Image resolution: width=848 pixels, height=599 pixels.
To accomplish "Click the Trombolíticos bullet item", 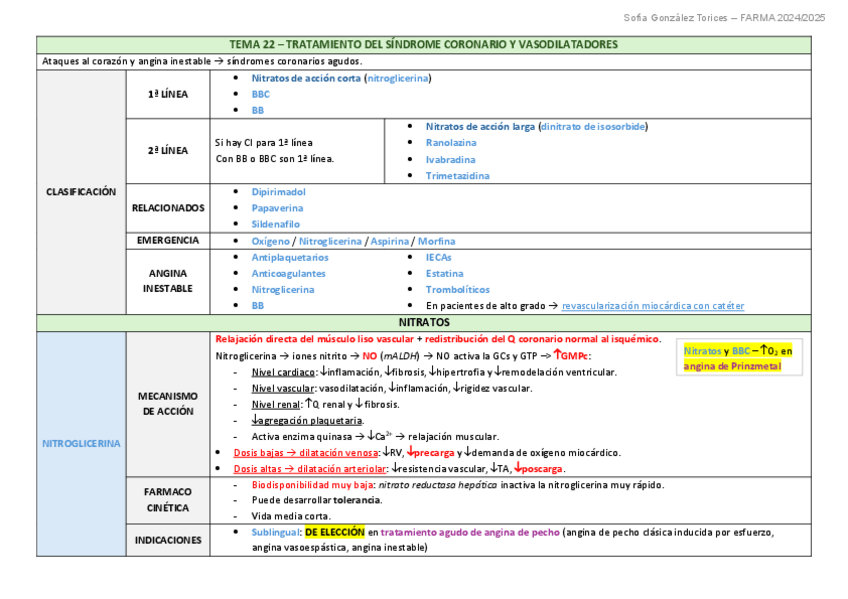I will [459, 290].
